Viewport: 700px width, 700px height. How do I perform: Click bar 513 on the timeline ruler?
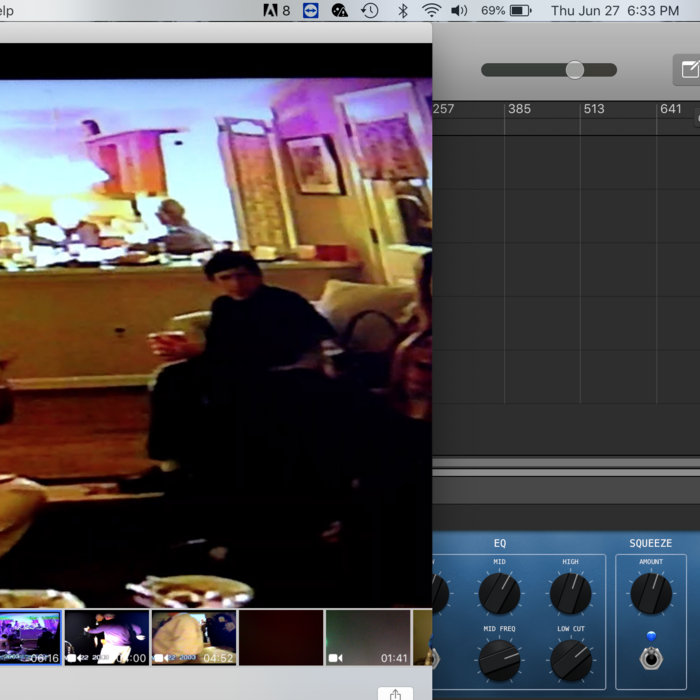pos(593,109)
